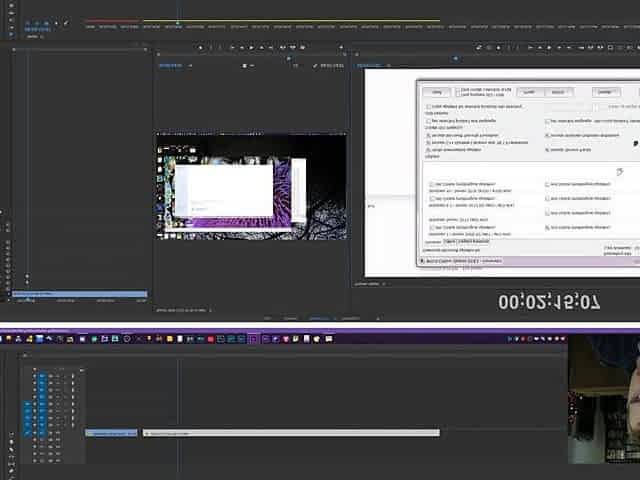Tick an unchecked checkbox in the settings dialog

pyautogui.click(x=432, y=185)
